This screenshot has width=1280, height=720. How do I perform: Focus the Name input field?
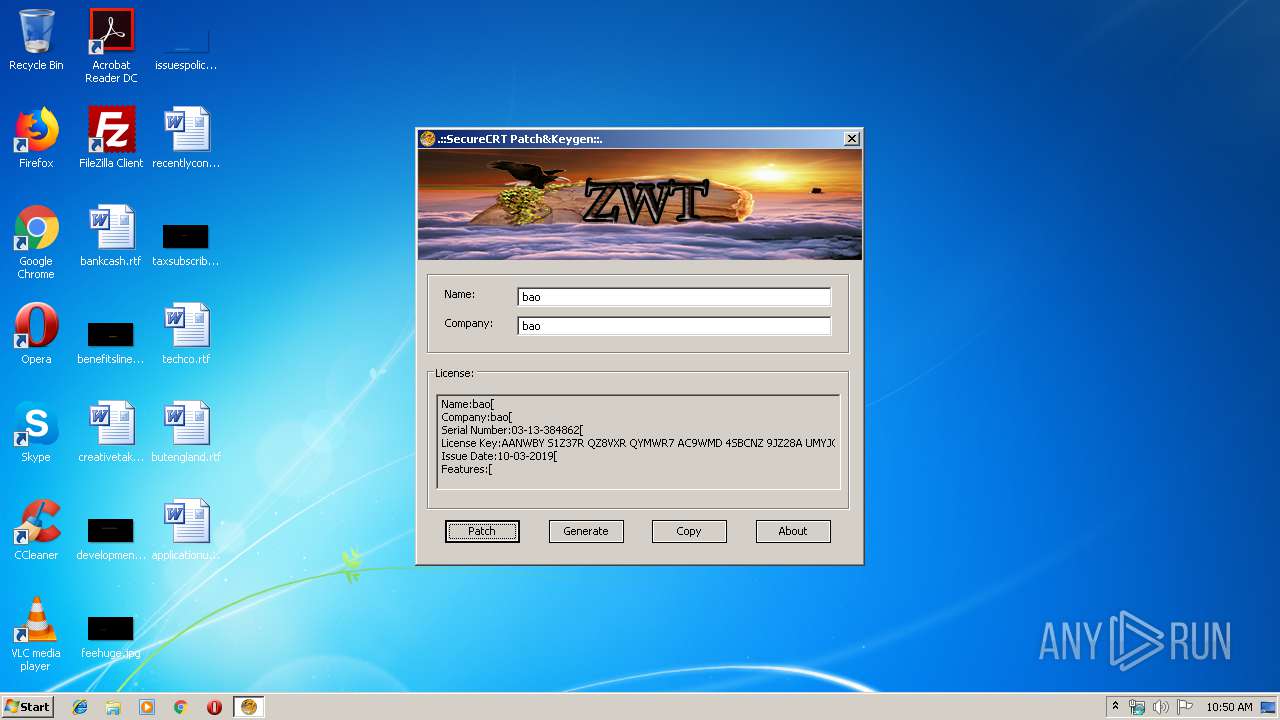tap(674, 297)
